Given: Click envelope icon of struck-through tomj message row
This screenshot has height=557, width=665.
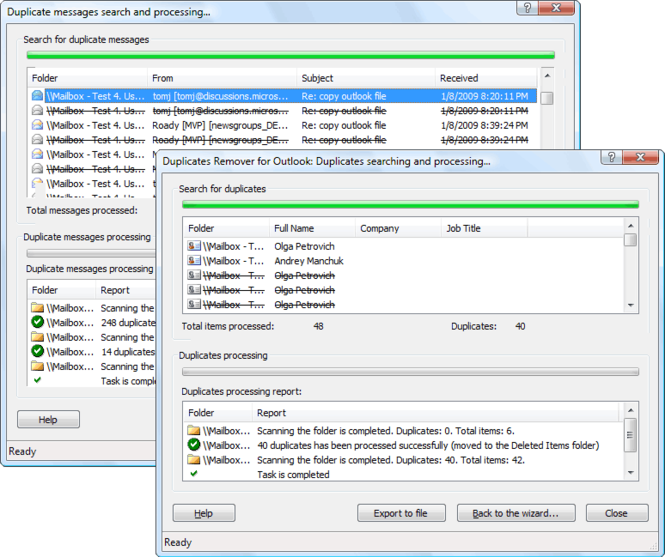Looking at the screenshot, I should click(37, 111).
